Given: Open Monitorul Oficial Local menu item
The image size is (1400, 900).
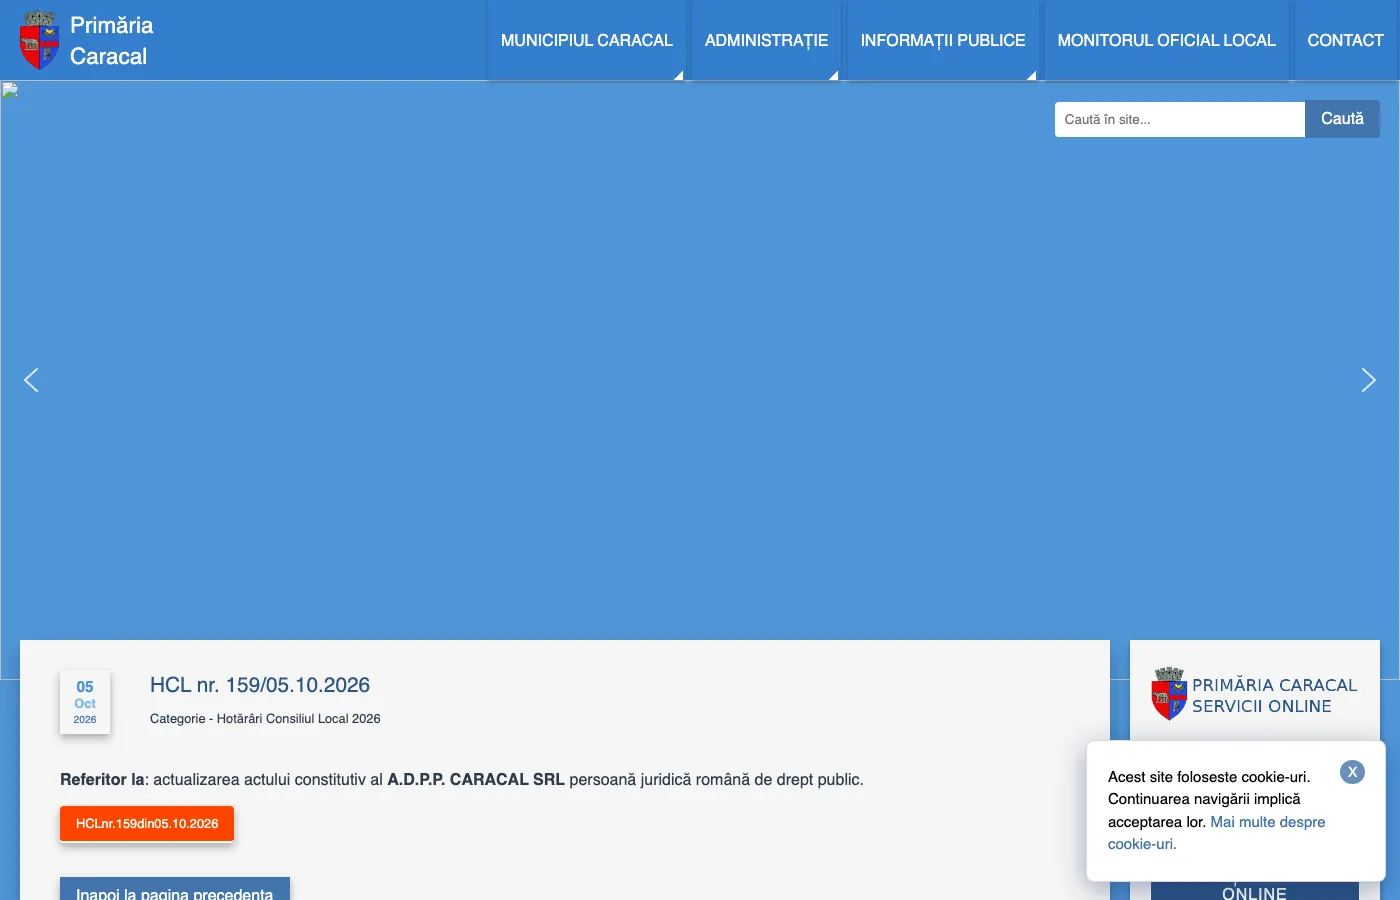Looking at the screenshot, I should 1167,40.
